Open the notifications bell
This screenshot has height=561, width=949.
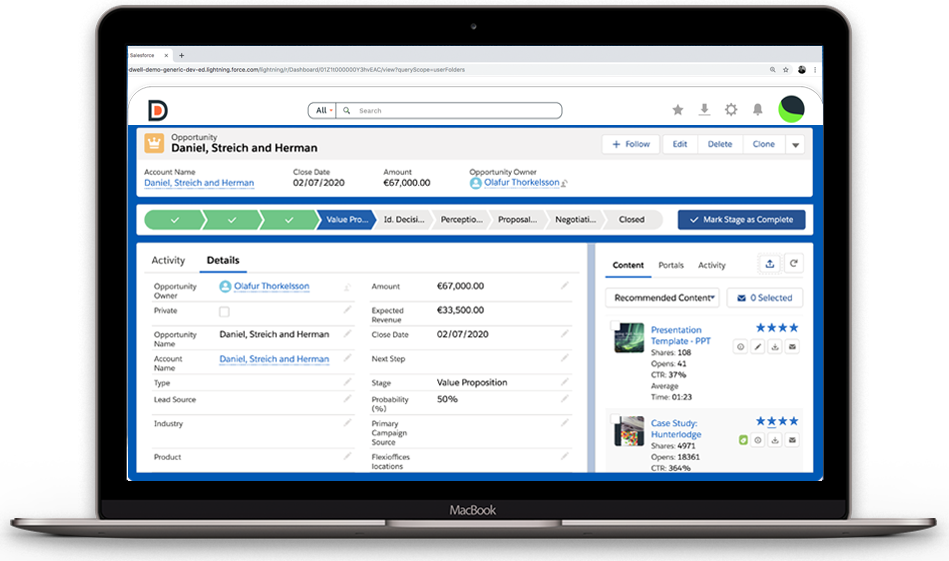[x=757, y=110]
